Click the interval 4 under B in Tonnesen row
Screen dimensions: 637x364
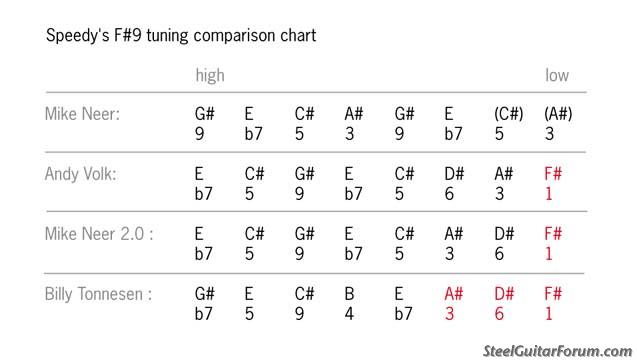pyautogui.click(x=349, y=314)
